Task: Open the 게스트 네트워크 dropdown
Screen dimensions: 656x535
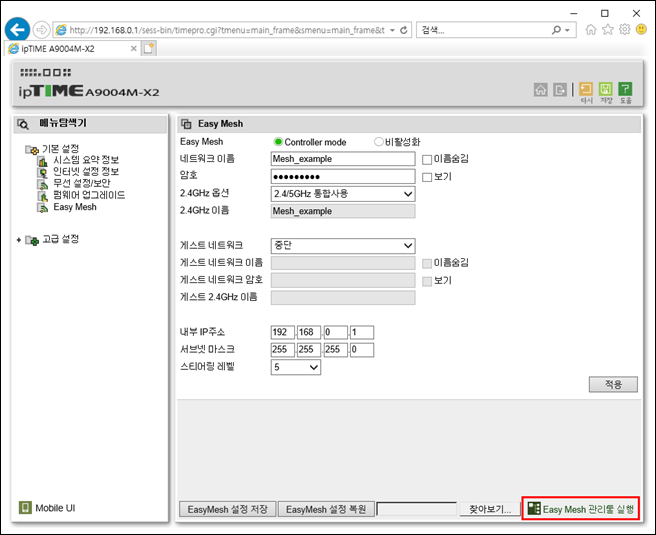Action: pyautogui.click(x=343, y=246)
